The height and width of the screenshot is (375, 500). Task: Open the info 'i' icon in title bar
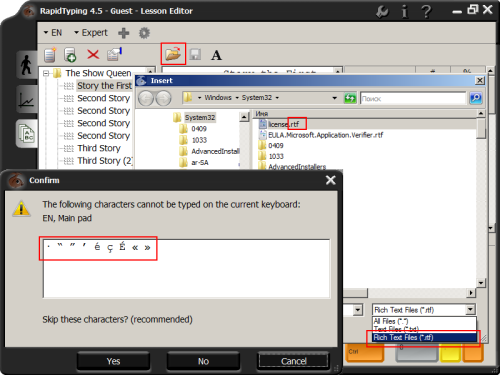click(404, 12)
